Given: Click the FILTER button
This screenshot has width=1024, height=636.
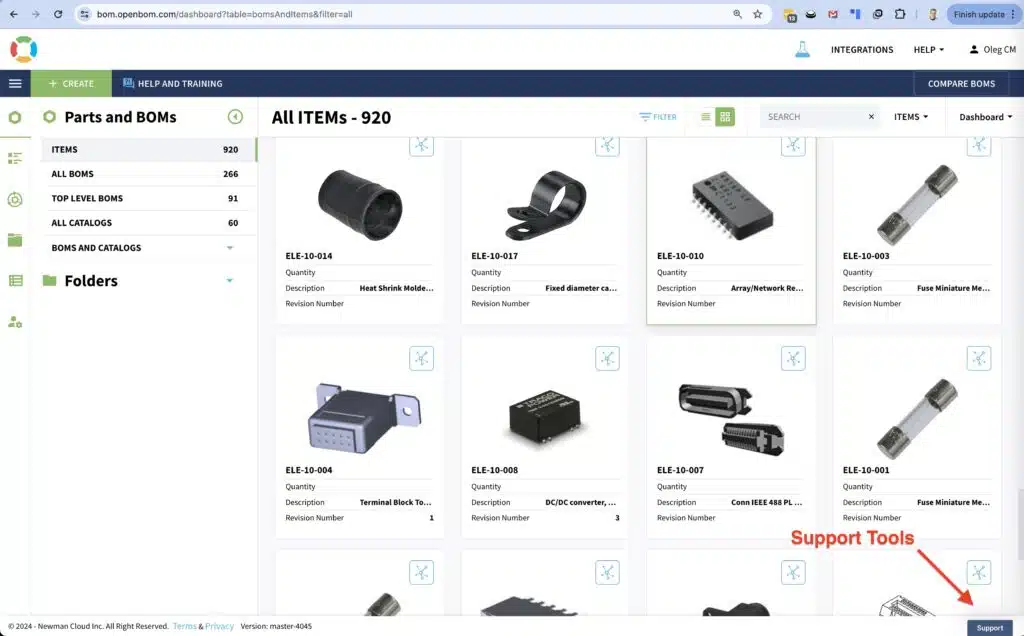Looking at the screenshot, I should (658, 117).
